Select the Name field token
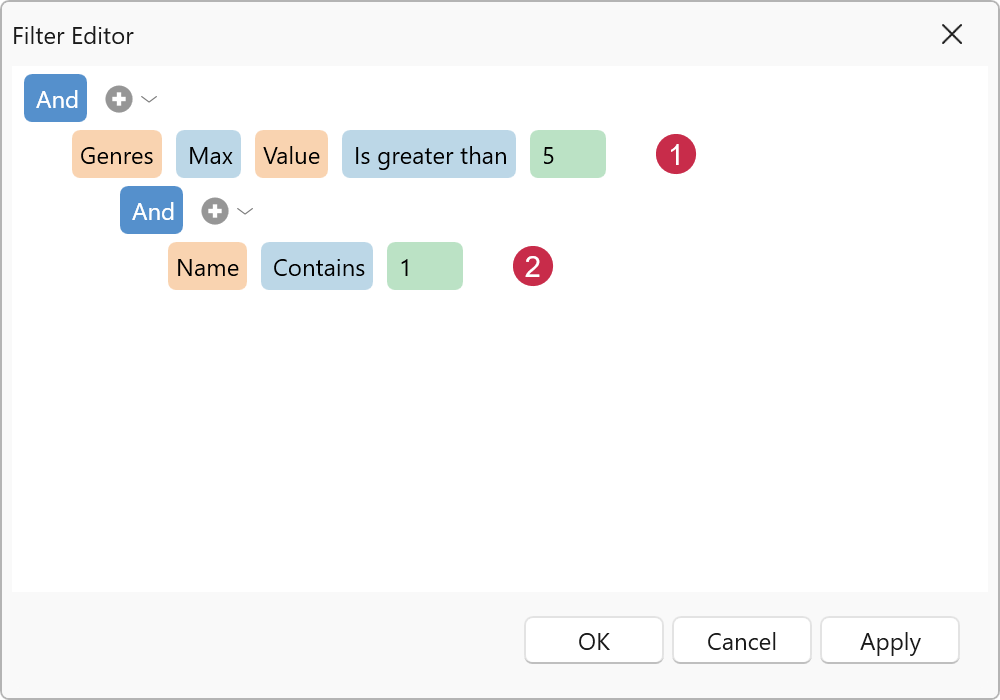Viewport: 1000px width, 700px height. 207,266
